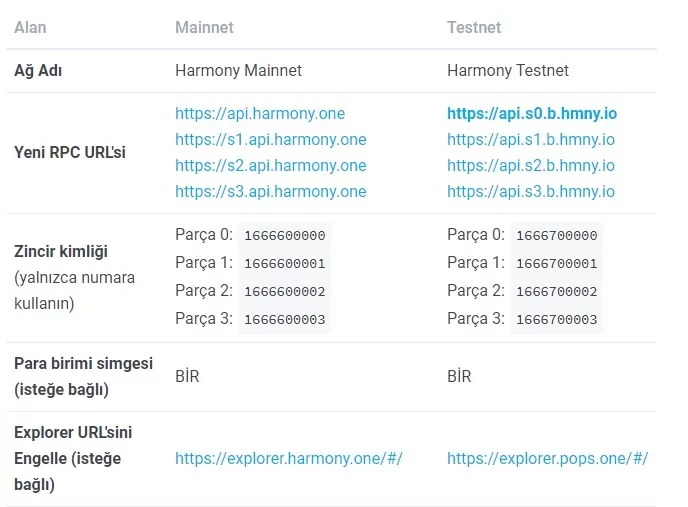Open the https://explorer.harmony.one/#/ explorer link
Viewport: 688px width, 507px height.
pos(288,459)
